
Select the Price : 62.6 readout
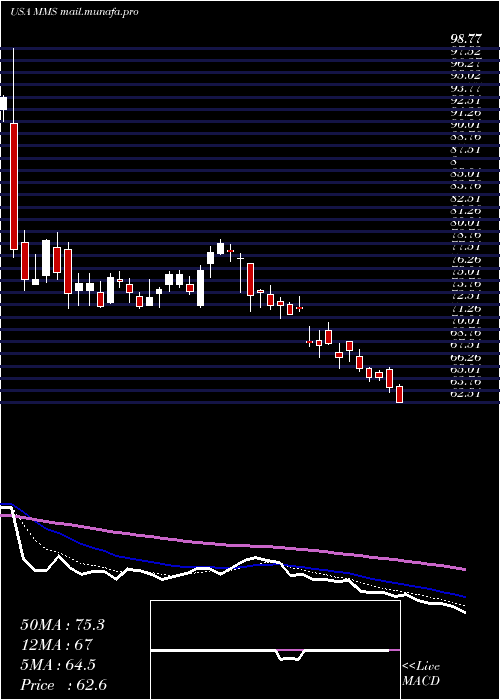(x=63, y=685)
